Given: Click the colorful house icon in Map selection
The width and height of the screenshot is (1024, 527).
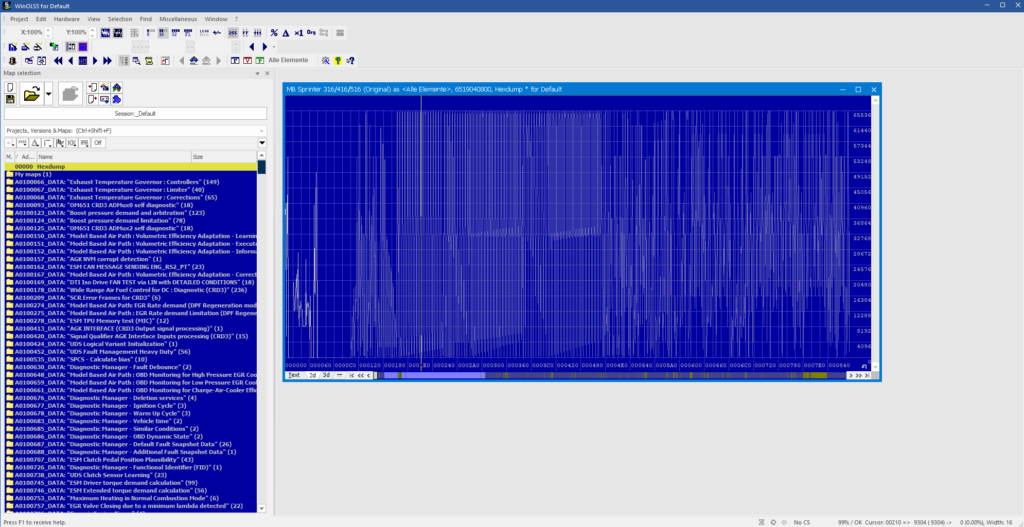Looking at the screenshot, I should tap(116, 87).
